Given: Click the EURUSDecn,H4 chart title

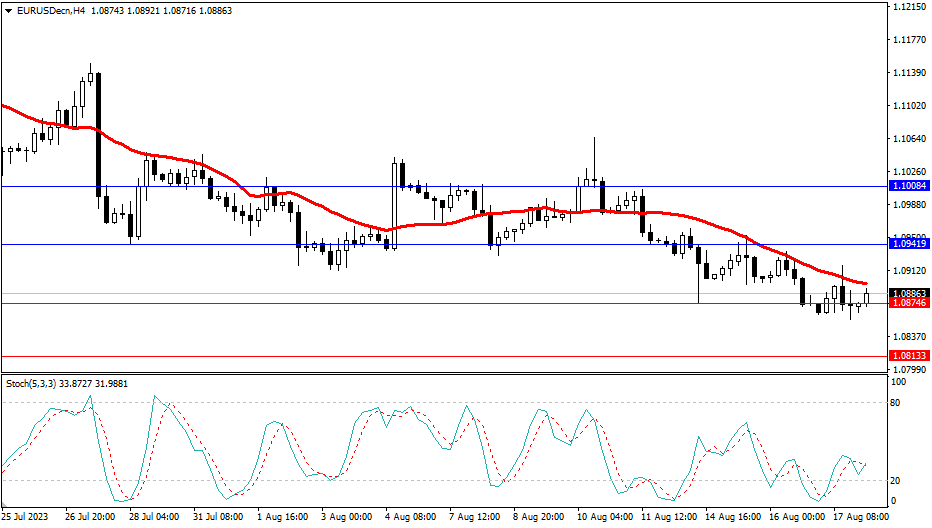Looking at the screenshot, I should 43,9.
